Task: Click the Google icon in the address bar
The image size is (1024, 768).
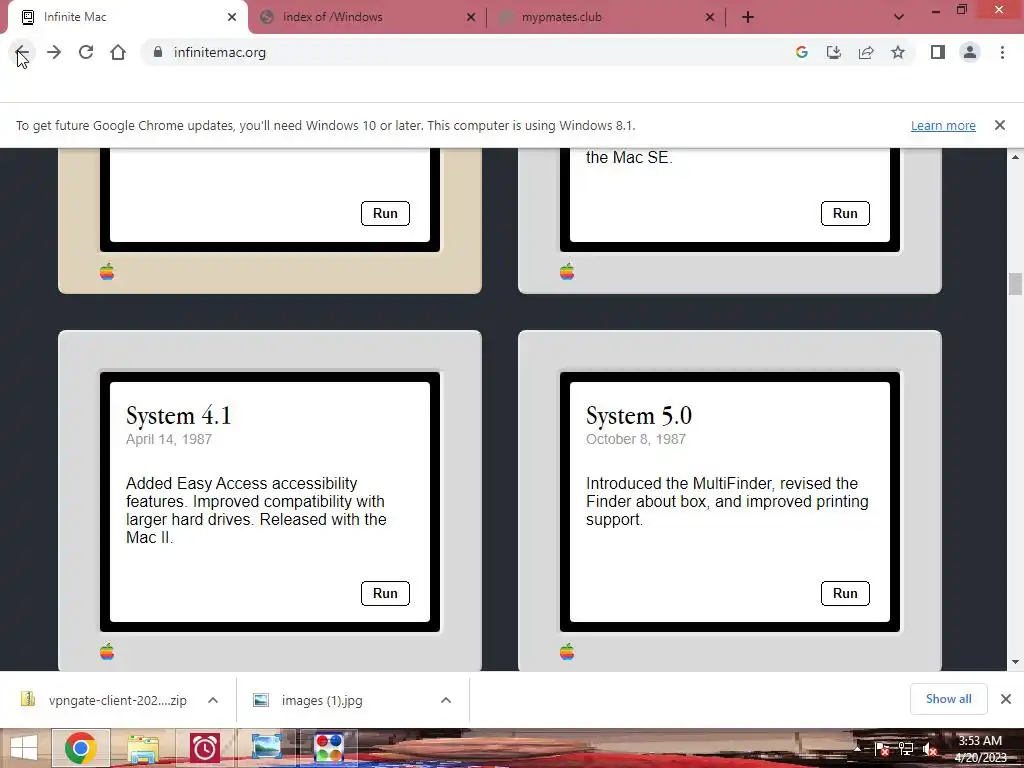Action: 802,52
